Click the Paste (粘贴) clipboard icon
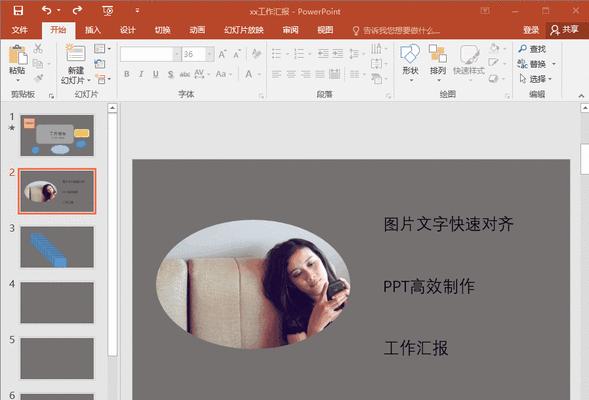This screenshot has width=589, height=400. [18, 54]
